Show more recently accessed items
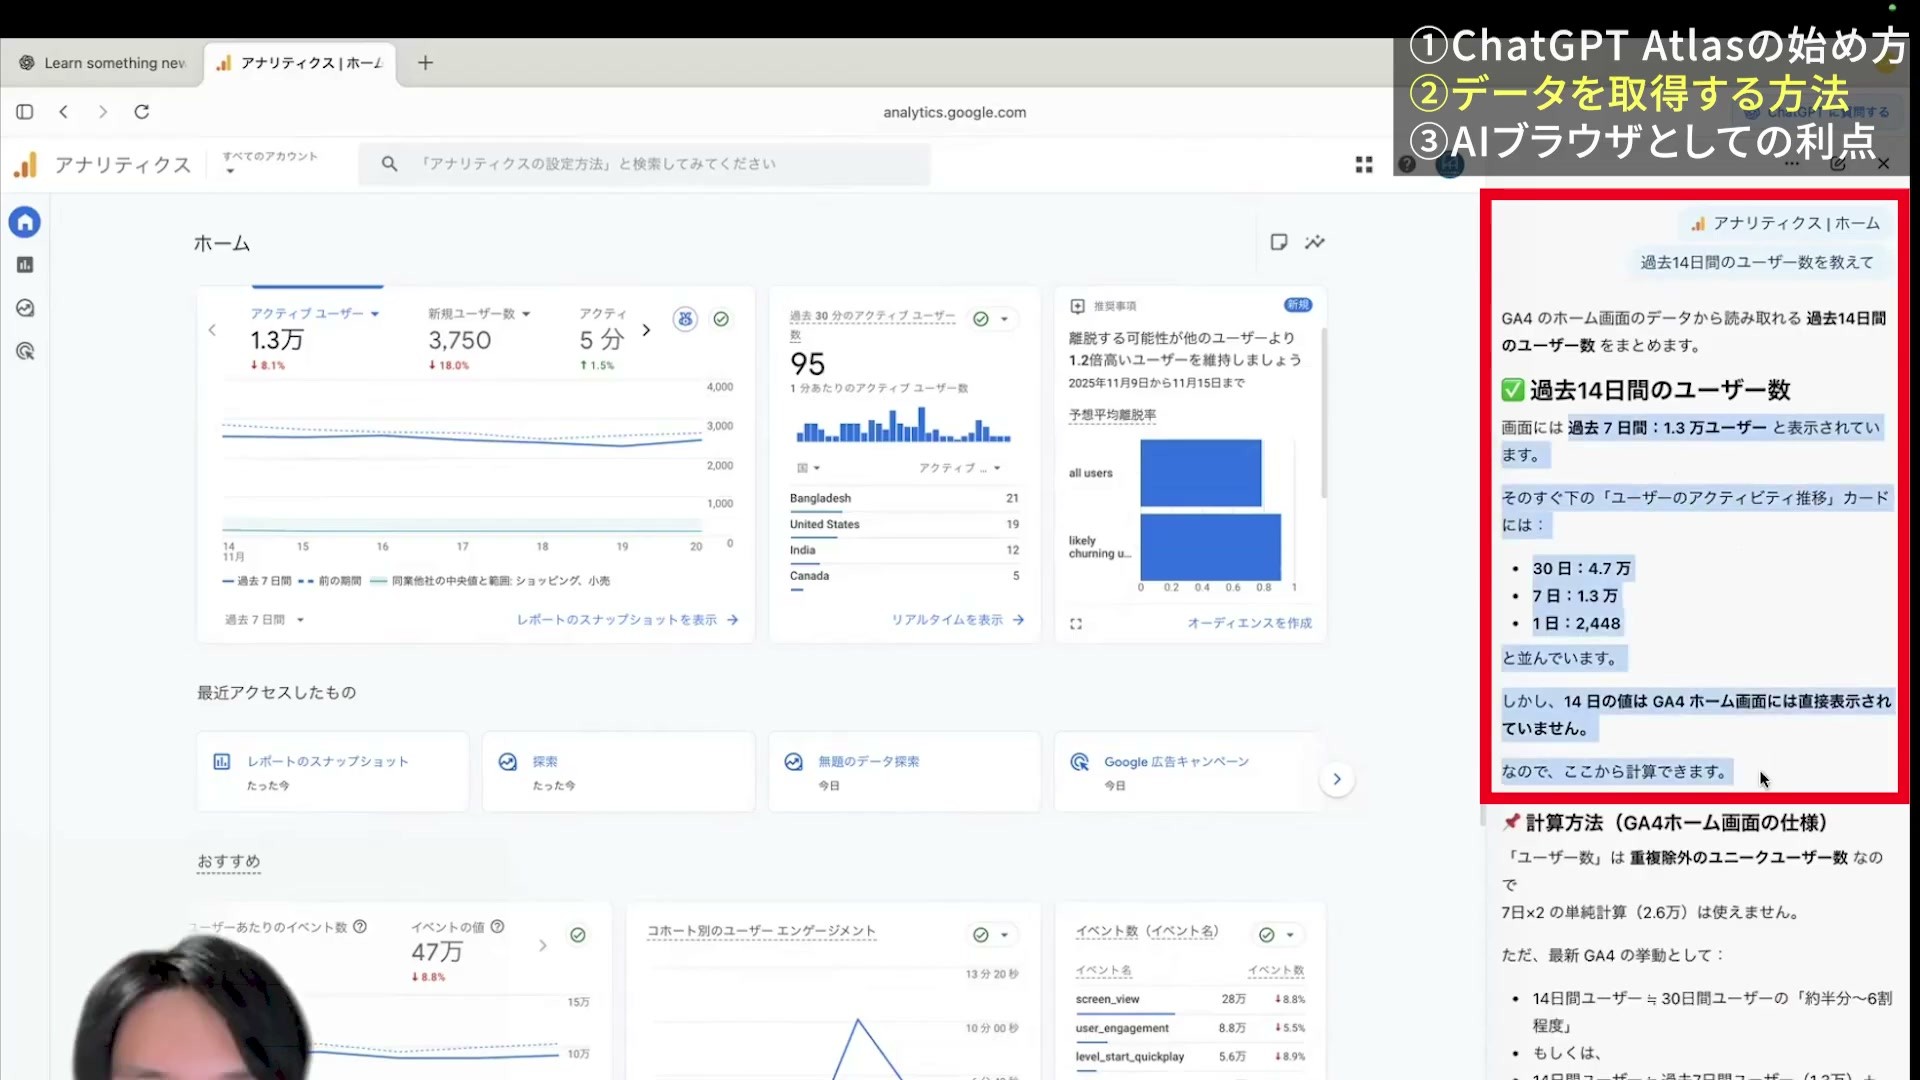 tap(1337, 779)
